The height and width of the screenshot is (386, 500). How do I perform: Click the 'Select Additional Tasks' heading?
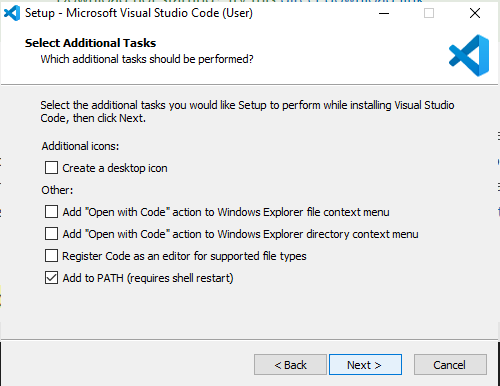(x=90, y=43)
